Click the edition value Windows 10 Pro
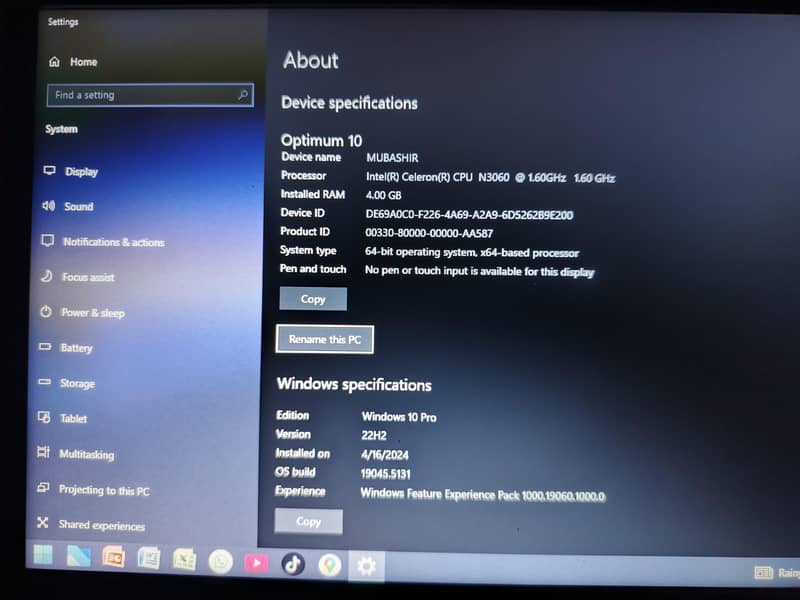 (x=399, y=417)
